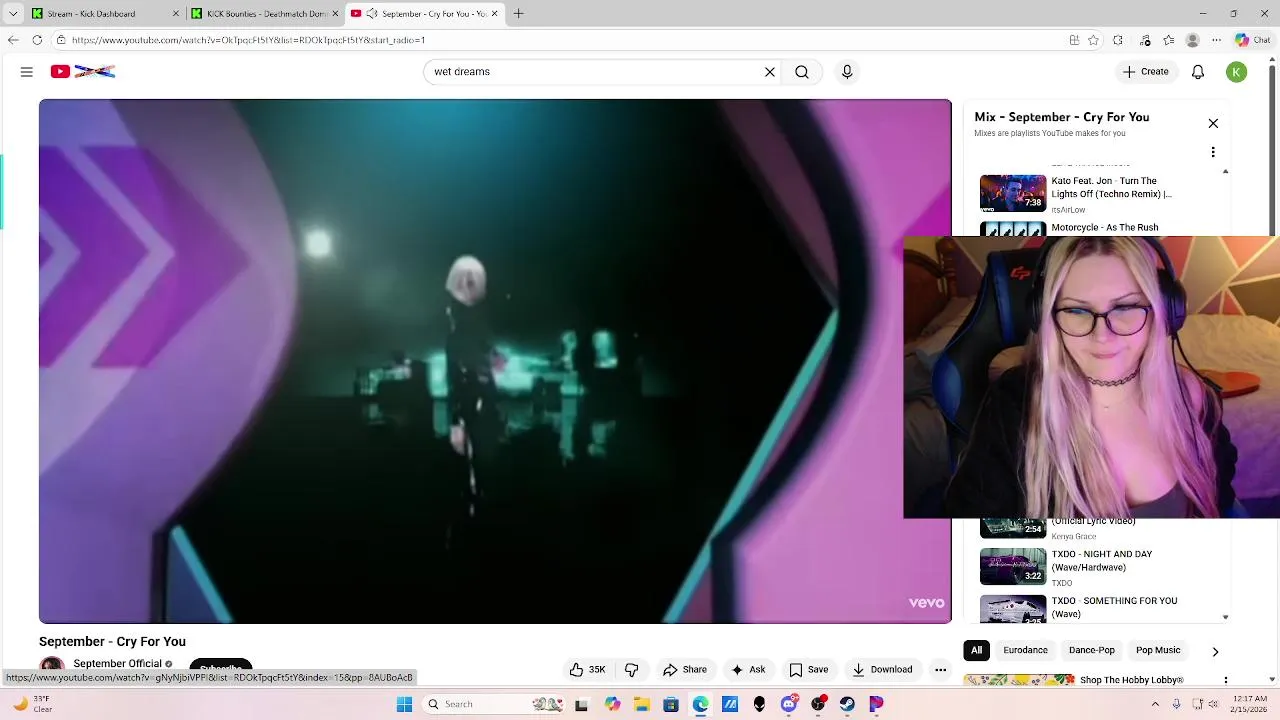The width and height of the screenshot is (1280, 720).
Task: Open File Explorer from taskbar
Action: (641, 704)
